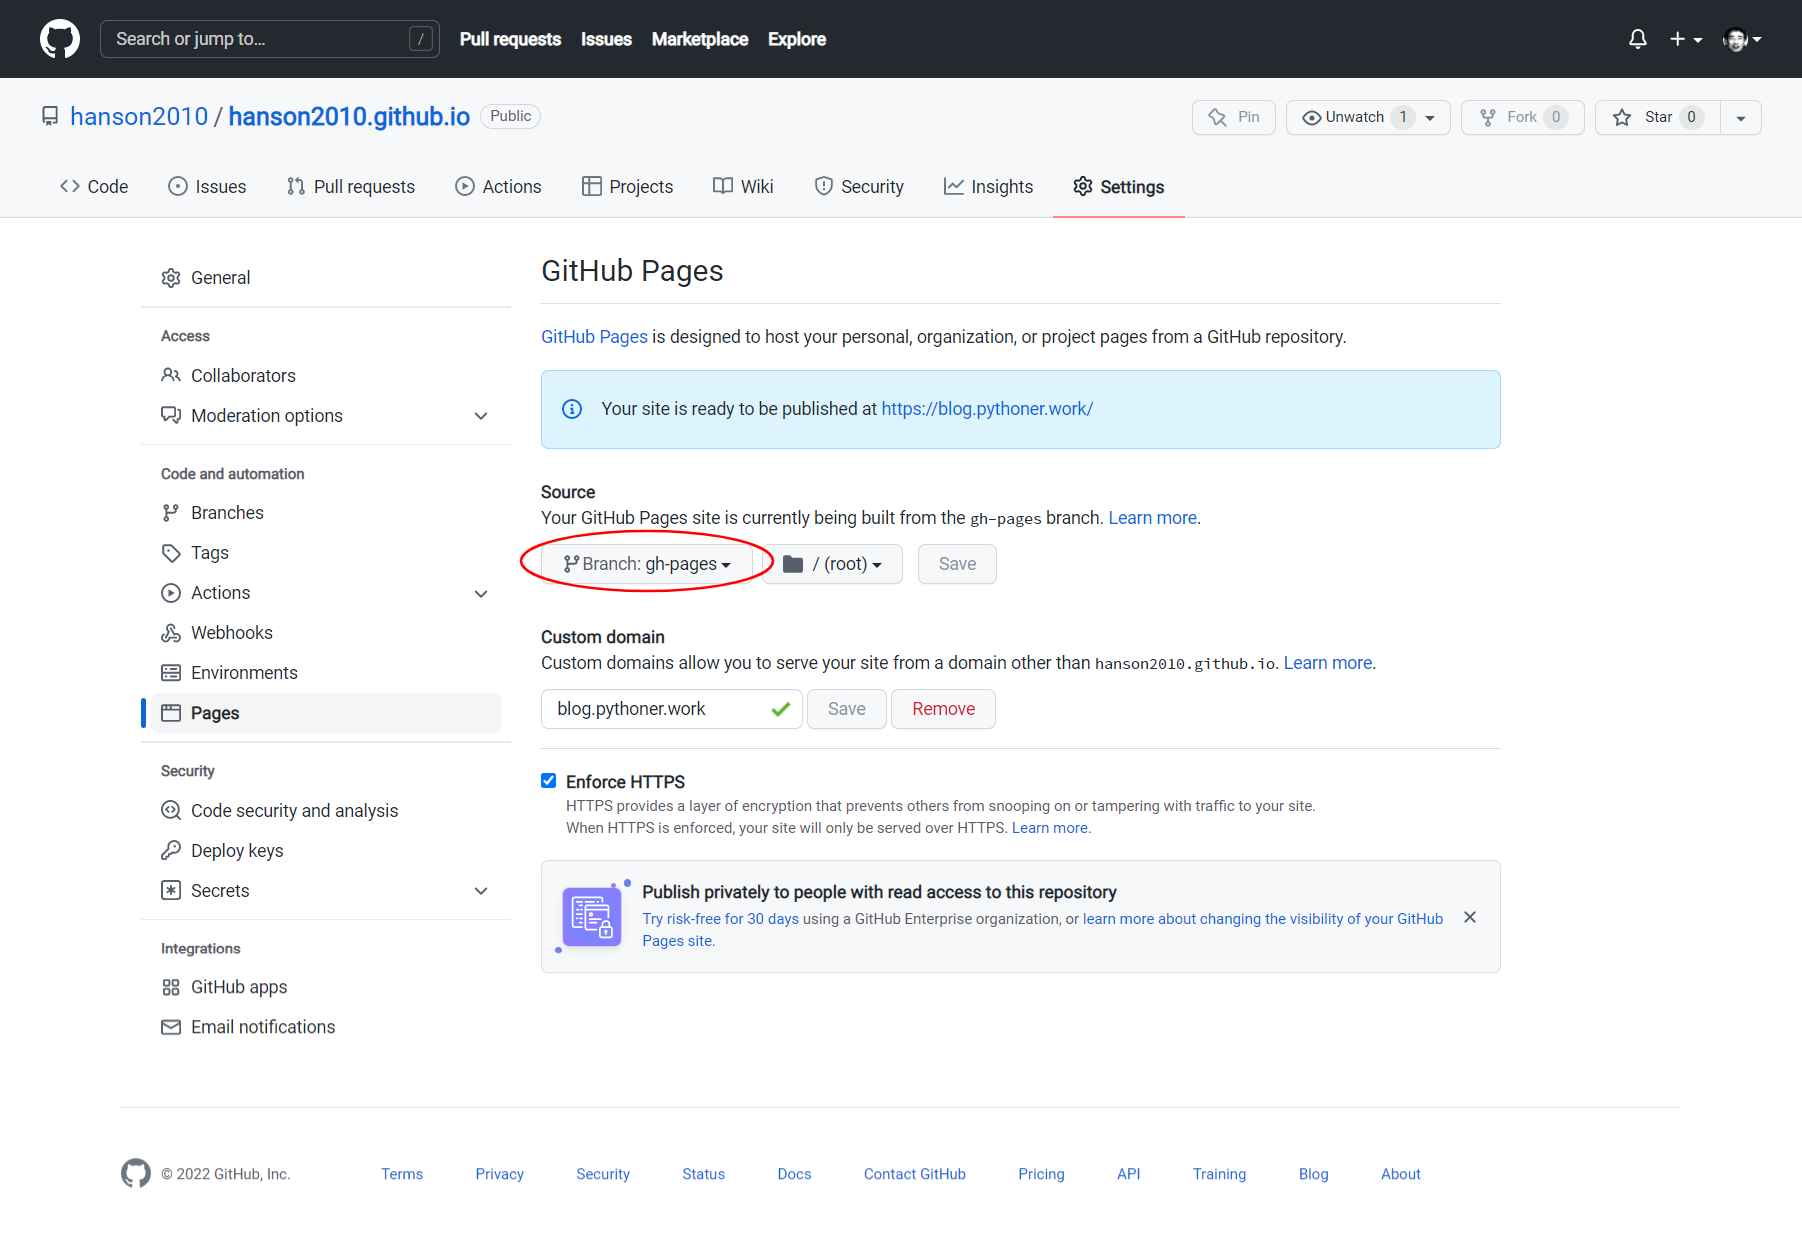Switch to the repository Security tab
Screen dimensions: 1802x1253
pyautogui.click(x=859, y=187)
